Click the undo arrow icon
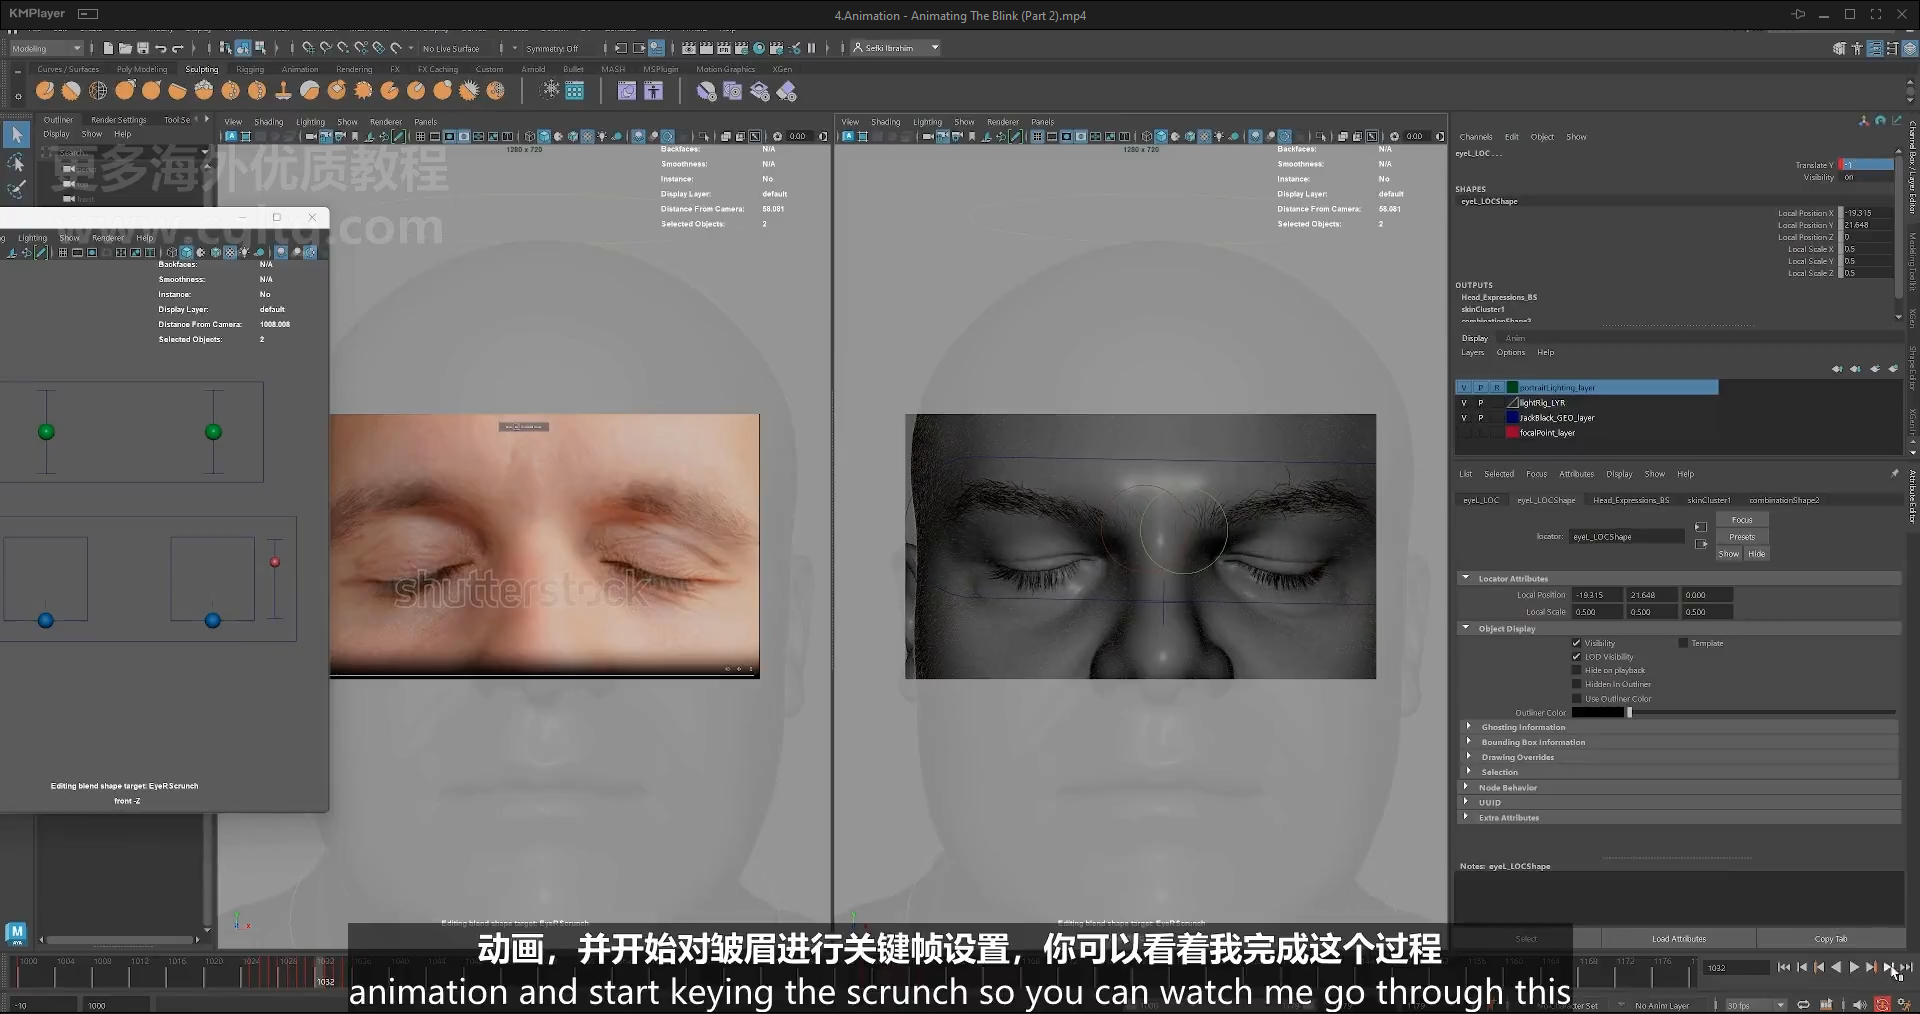This screenshot has height=1014, width=1920. click(x=160, y=48)
